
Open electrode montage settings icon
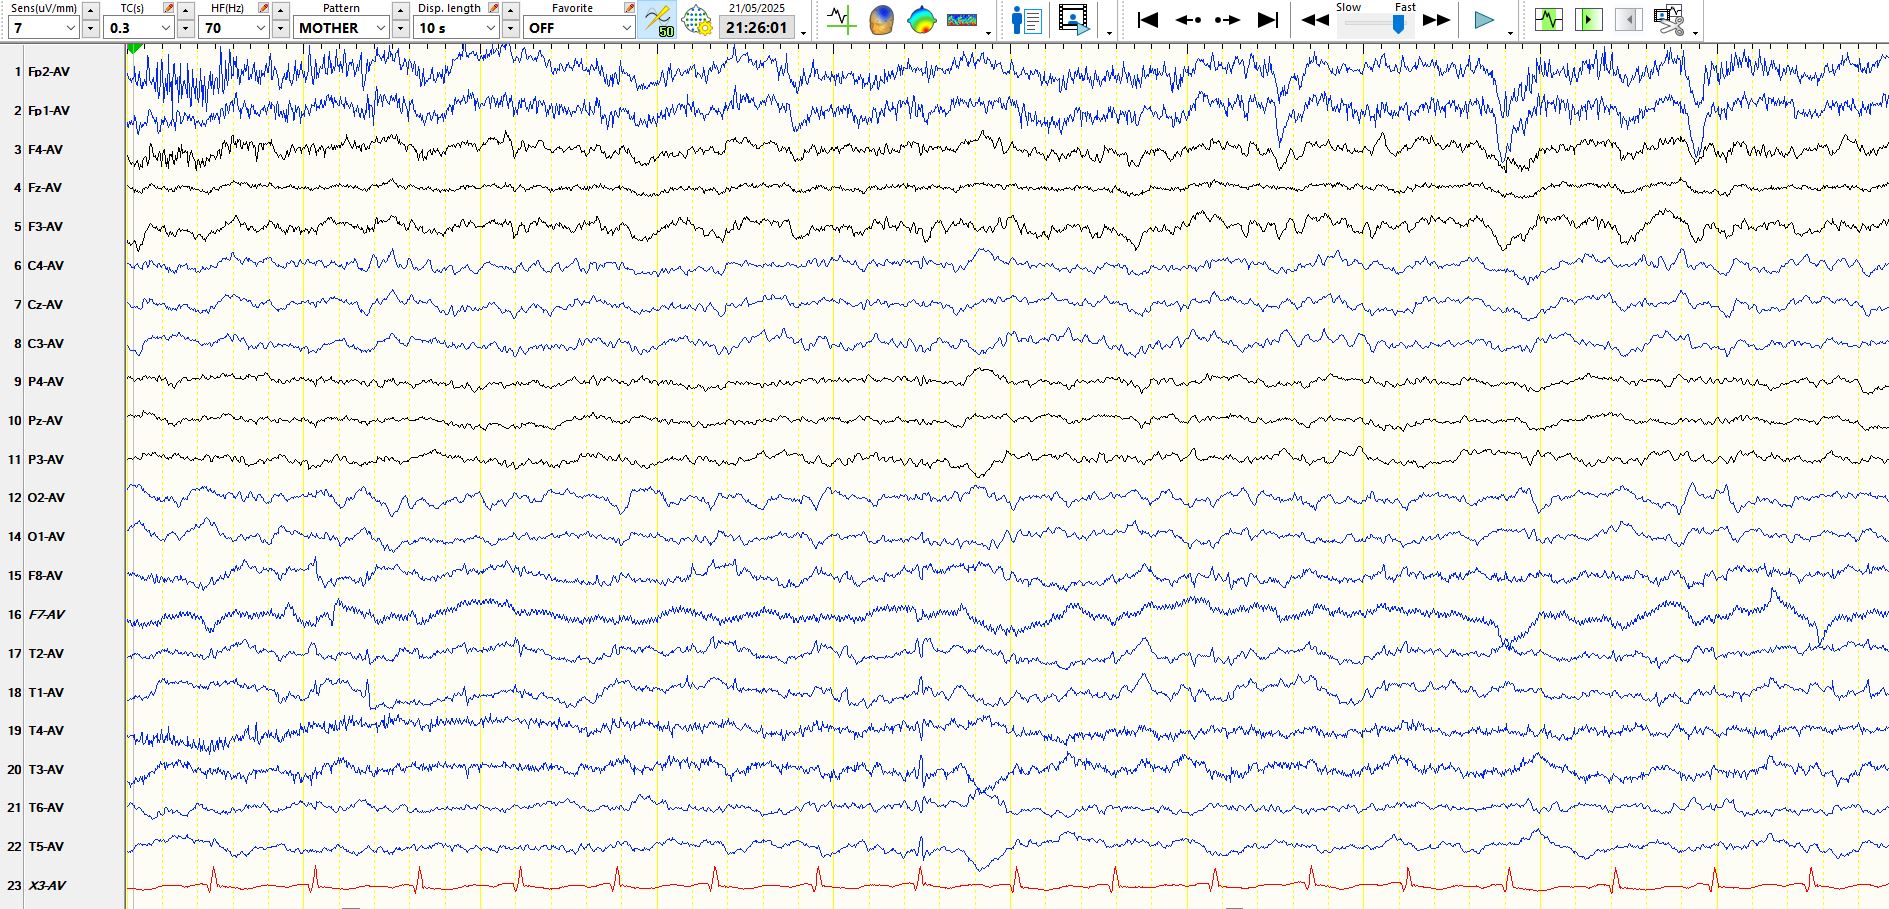[x=697, y=20]
